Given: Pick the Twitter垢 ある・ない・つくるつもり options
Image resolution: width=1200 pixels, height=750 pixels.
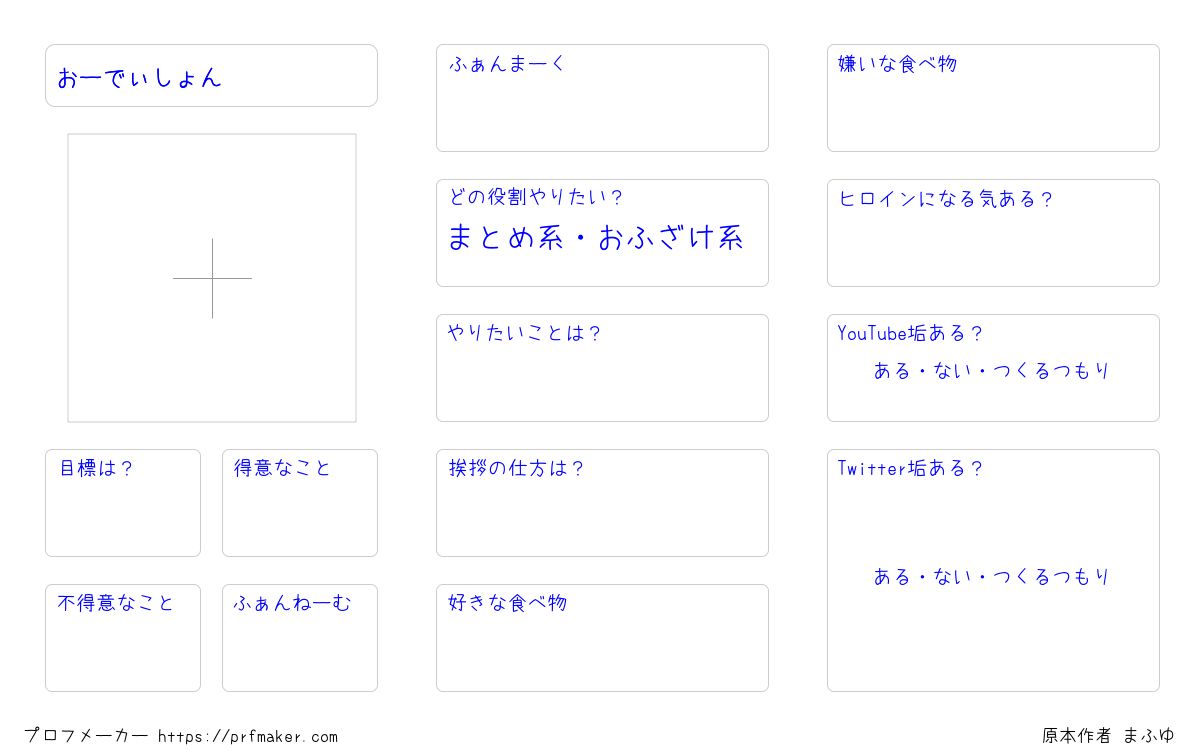Looking at the screenshot, I should pyautogui.click(x=992, y=577).
